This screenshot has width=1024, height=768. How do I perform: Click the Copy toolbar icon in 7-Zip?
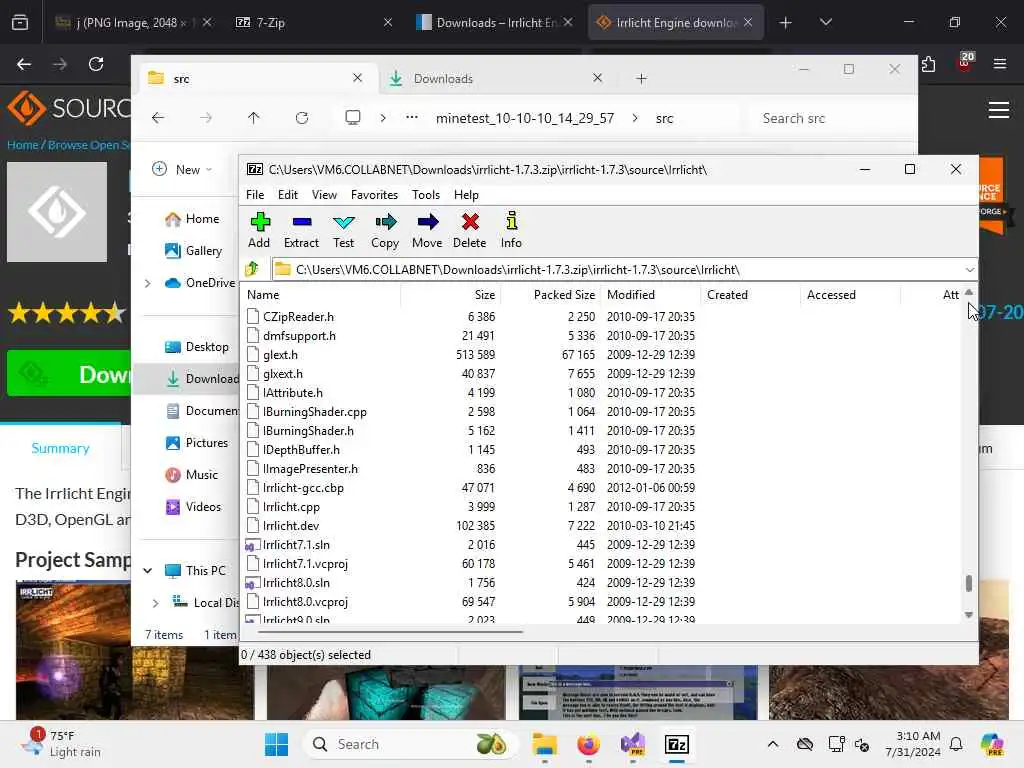pyautogui.click(x=385, y=229)
